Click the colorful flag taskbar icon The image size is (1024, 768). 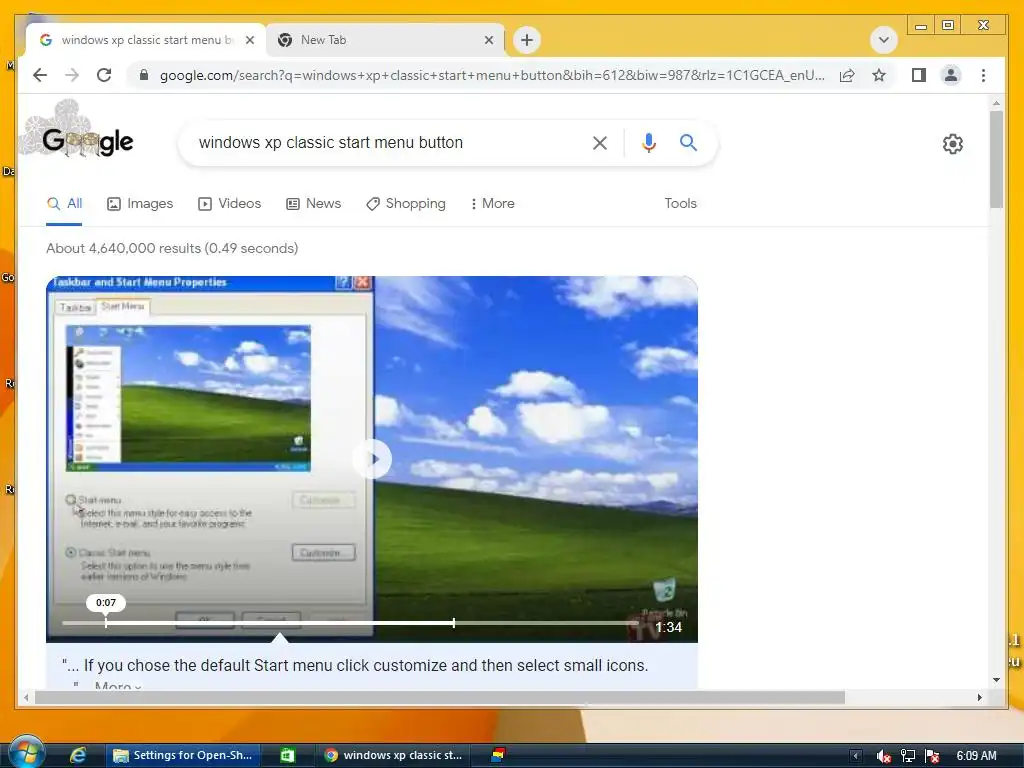coord(498,756)
